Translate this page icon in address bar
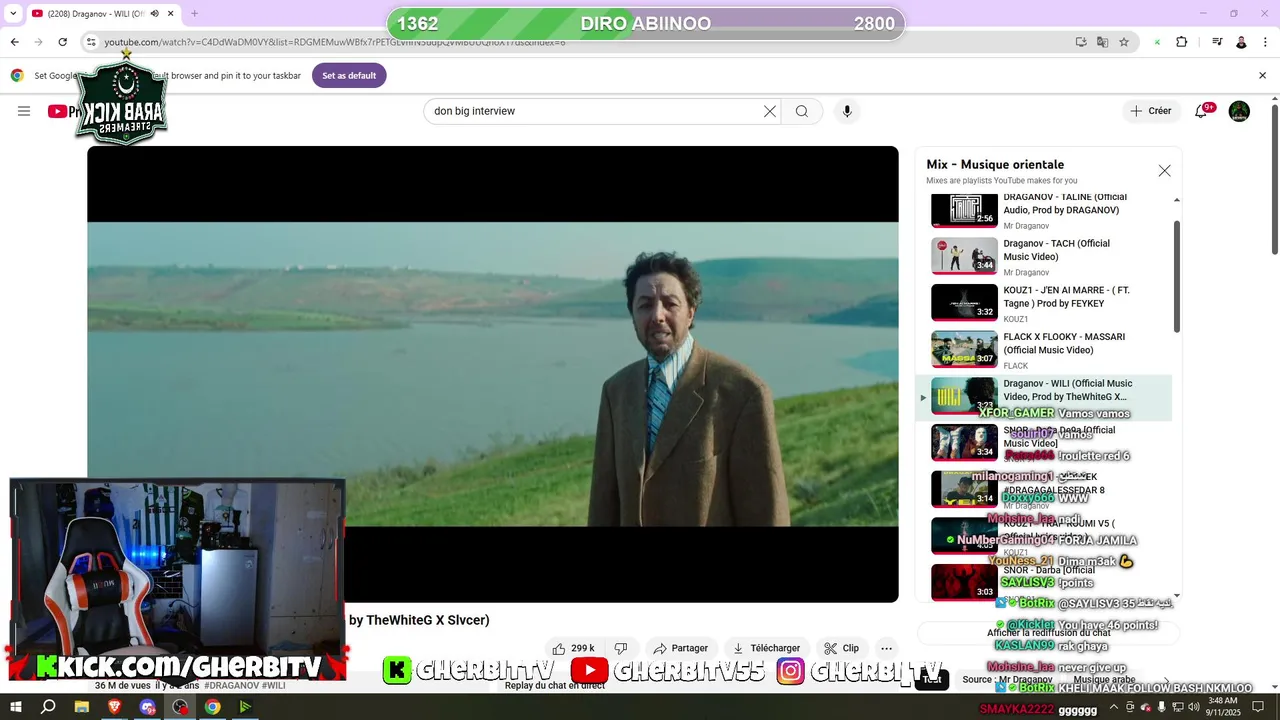The height and width of the screenshot is (720, 1280). [x=1102, y=42]
